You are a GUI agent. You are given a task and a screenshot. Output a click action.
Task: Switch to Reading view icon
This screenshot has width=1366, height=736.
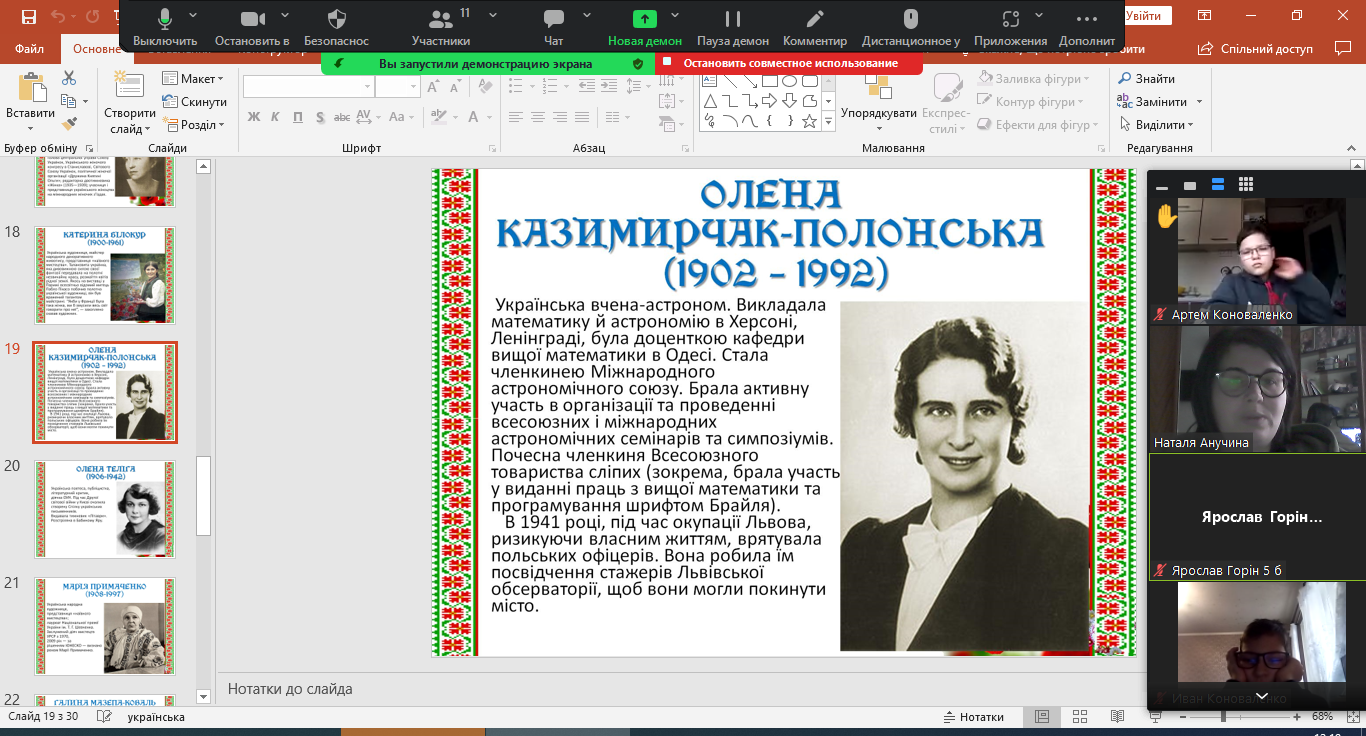click(x=1118, y=717)
